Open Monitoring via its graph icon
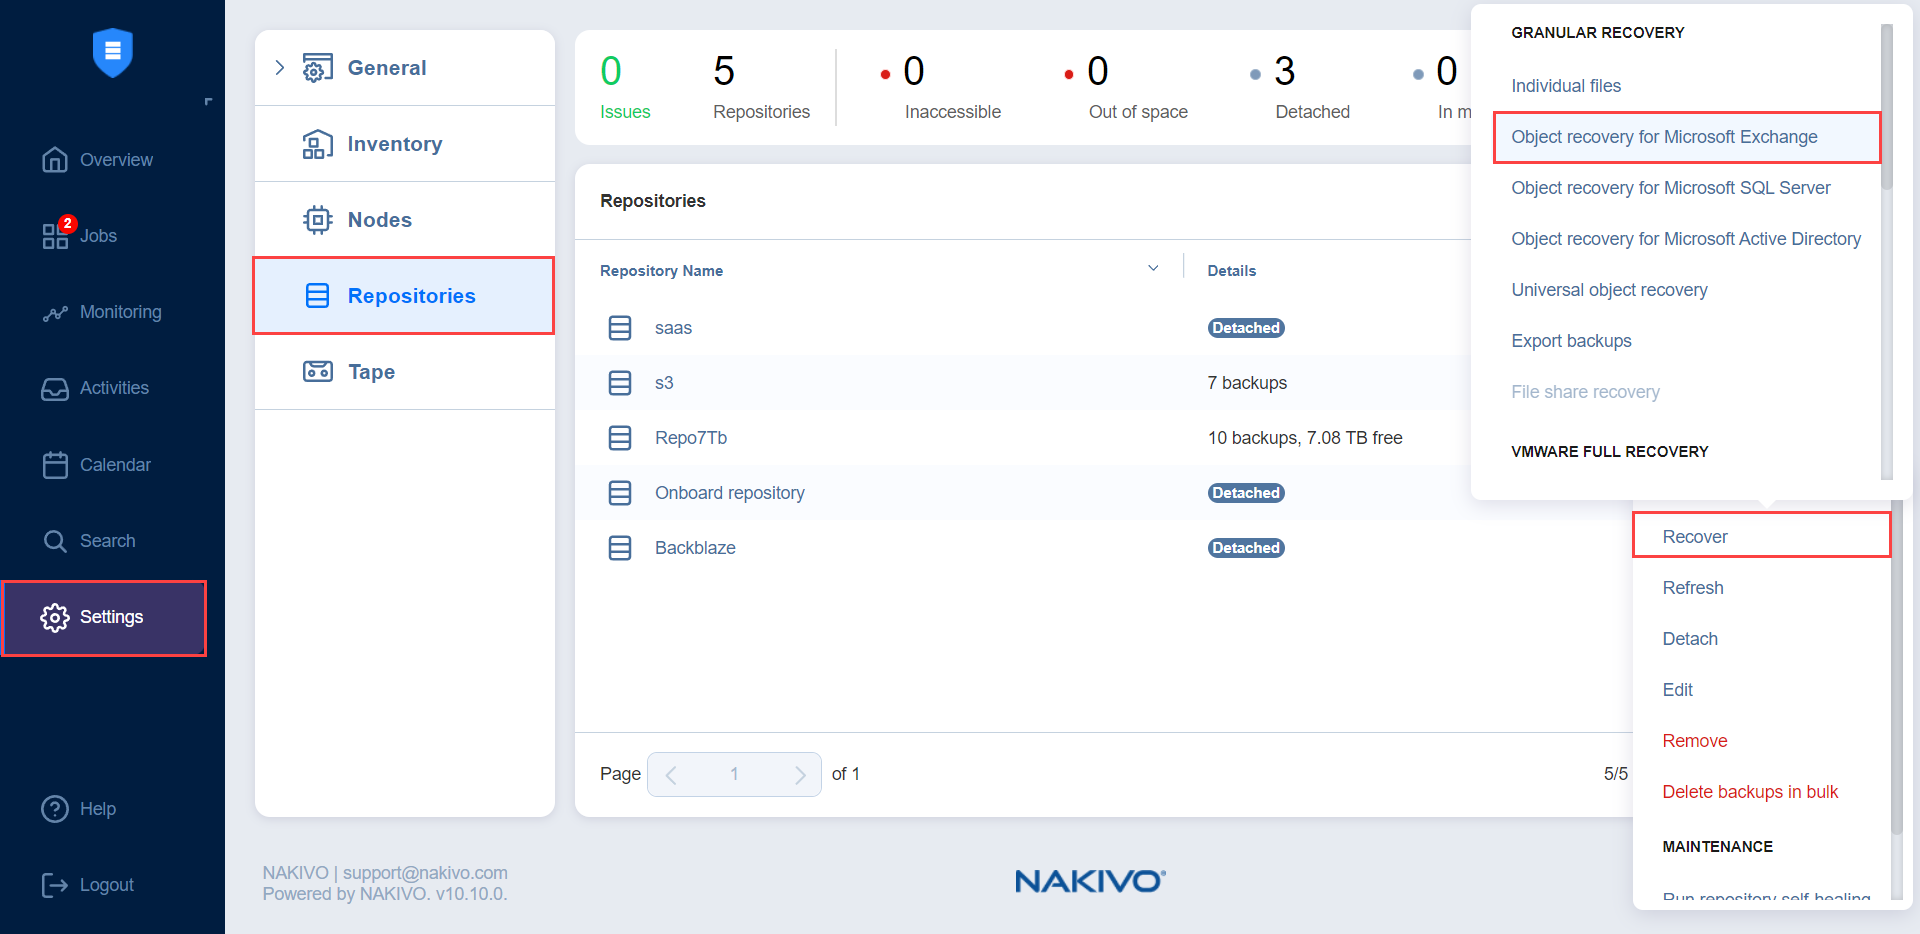 click(x=55, y=313)
